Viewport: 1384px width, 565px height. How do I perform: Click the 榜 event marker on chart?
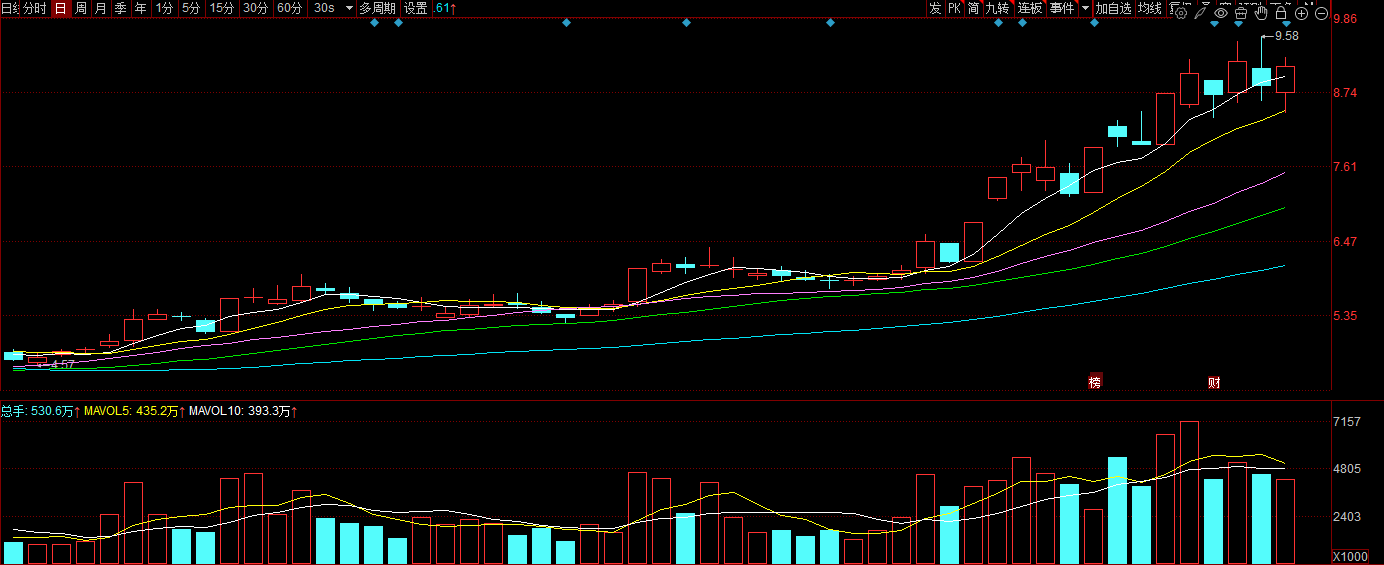[x=1095, y=382]
